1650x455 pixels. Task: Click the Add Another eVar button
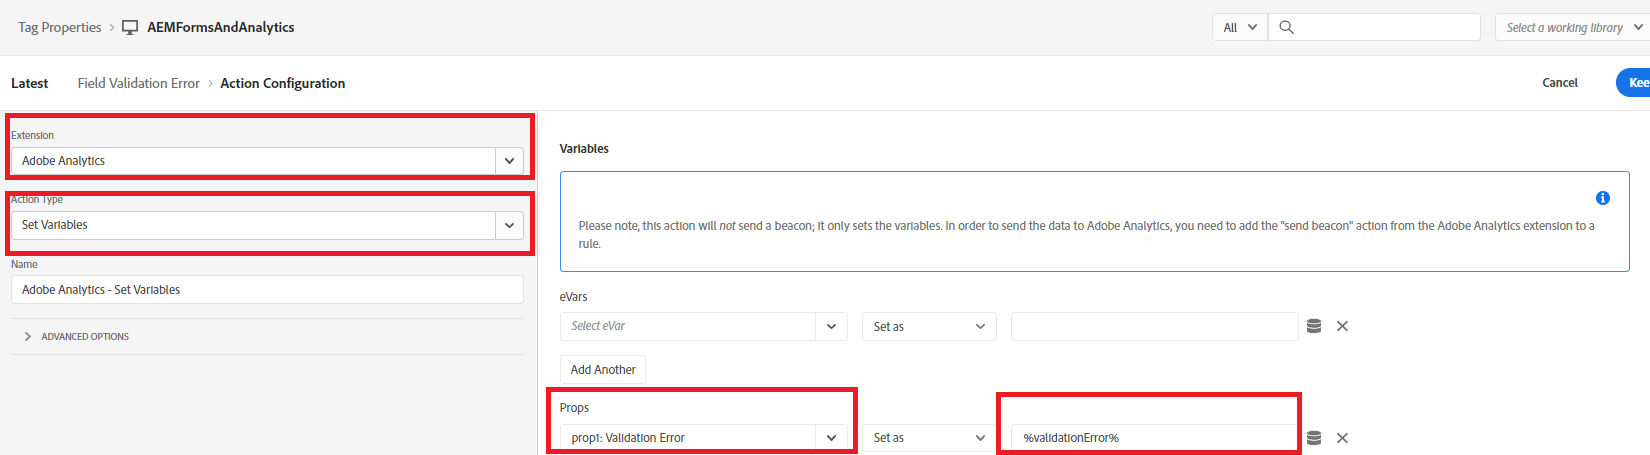pyautogui.click(x=603, y=370)
